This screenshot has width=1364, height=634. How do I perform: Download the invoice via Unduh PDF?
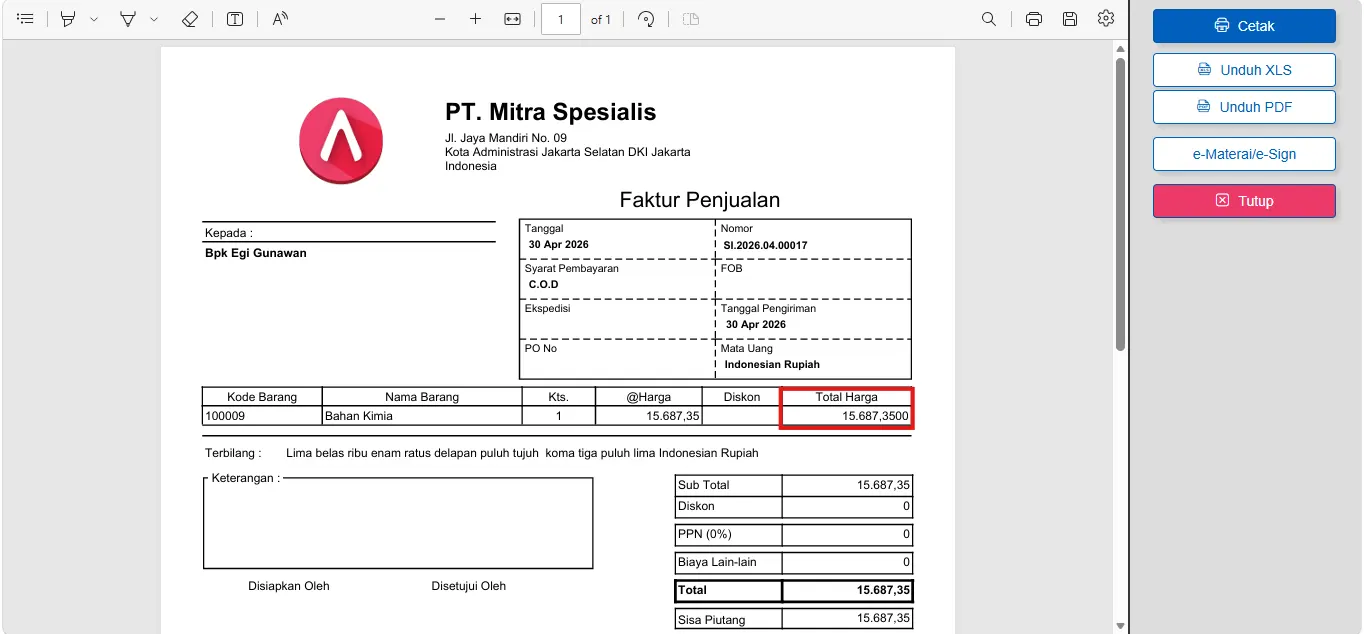1244,107
